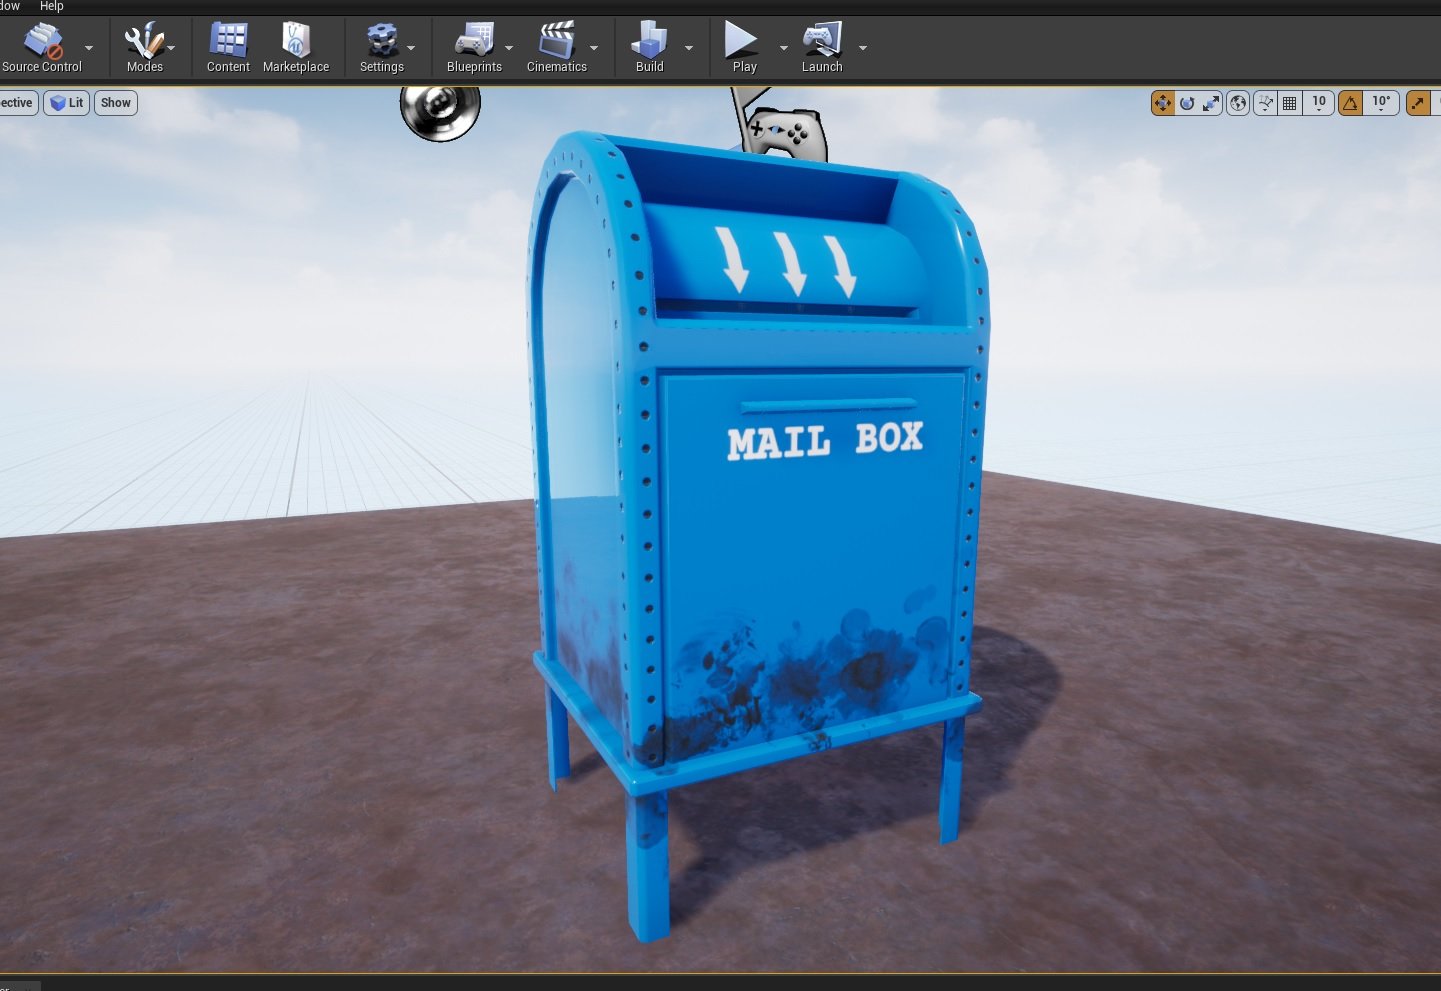Toggle scale snapping icon

[1418, 103]
